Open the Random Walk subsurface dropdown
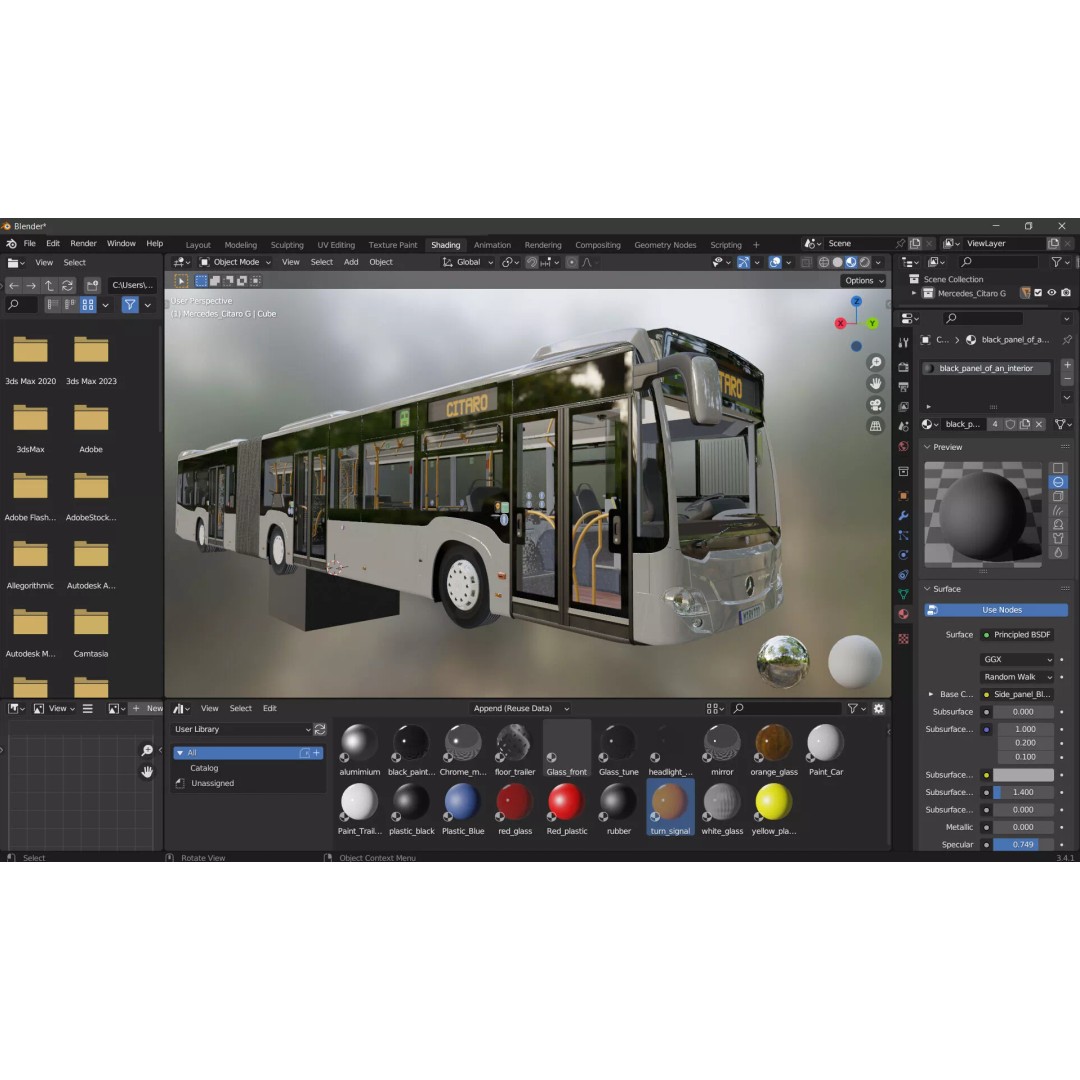 point(1017,678)
